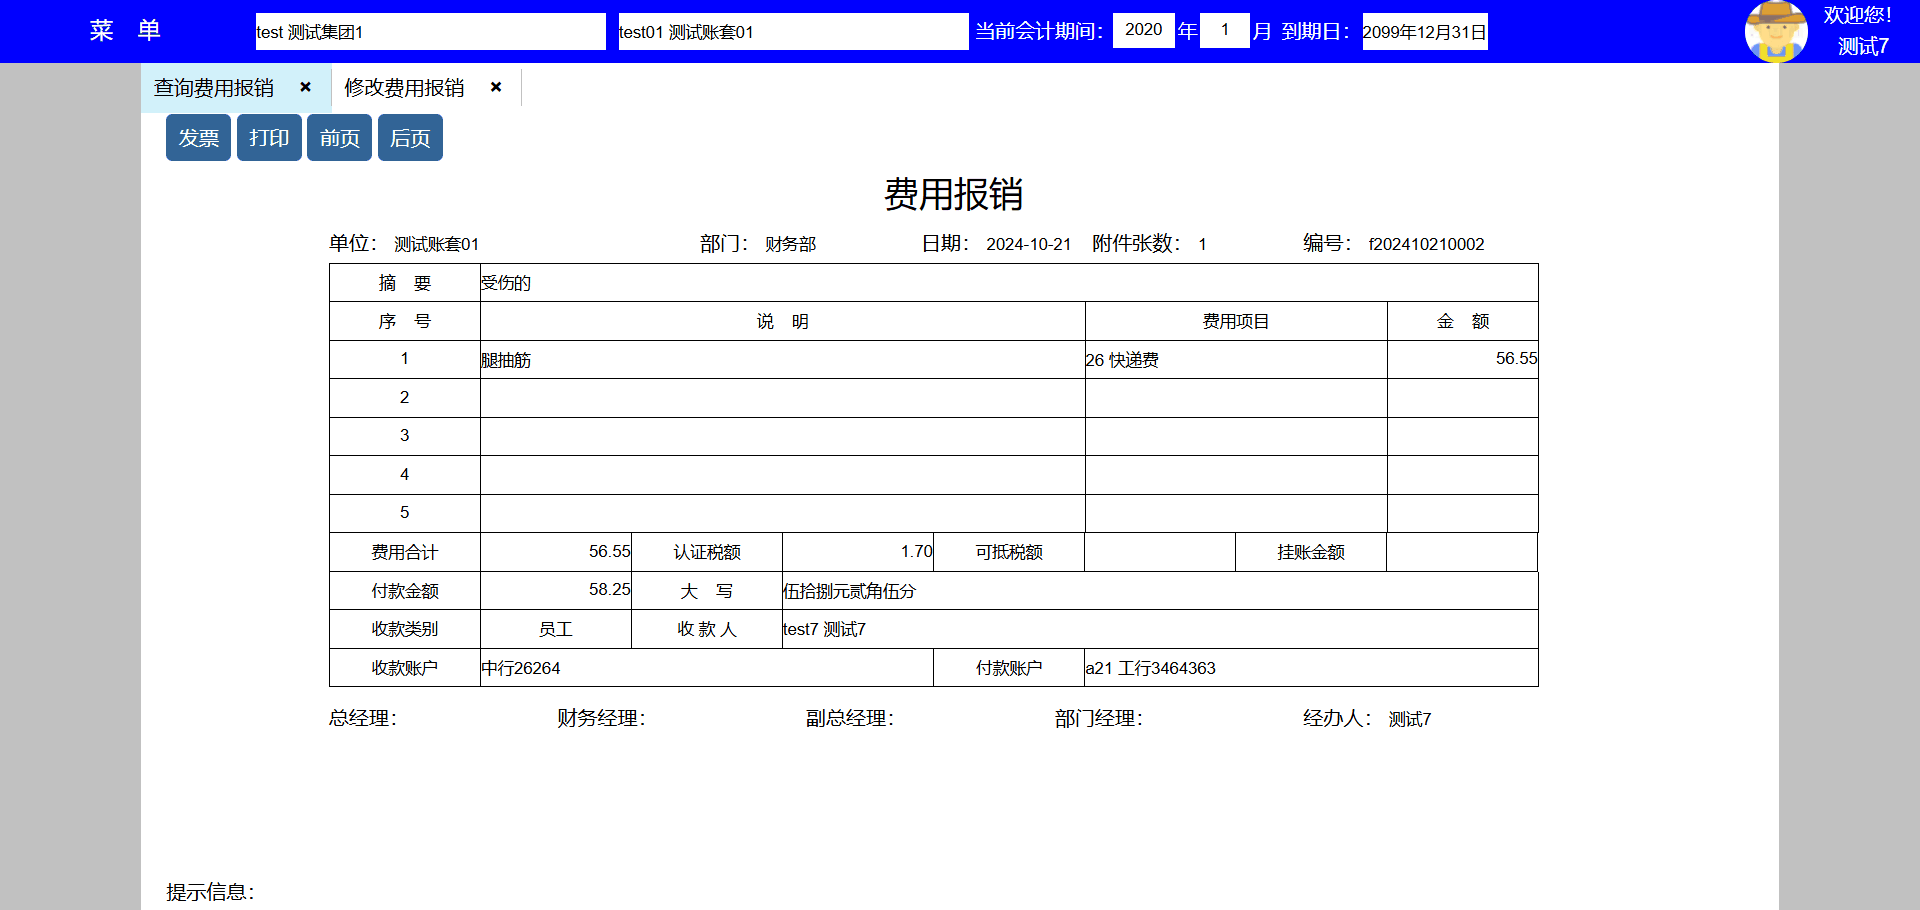Viewport: 1920px width, 910px height.
Task: Close the 修改费用报销 tab
Action: coord(496,87)
